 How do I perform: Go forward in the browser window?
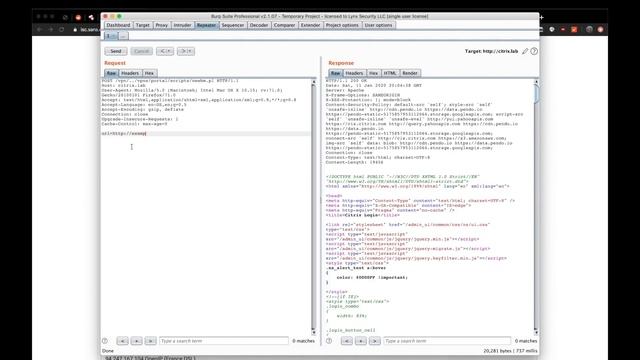[x=50, y=29]
